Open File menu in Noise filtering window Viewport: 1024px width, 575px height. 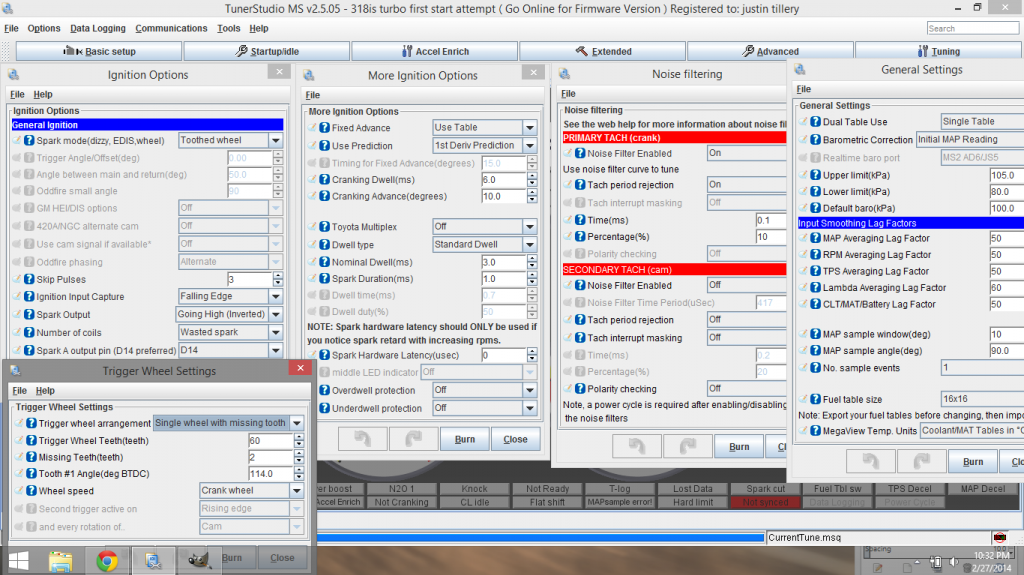(568, 93)
